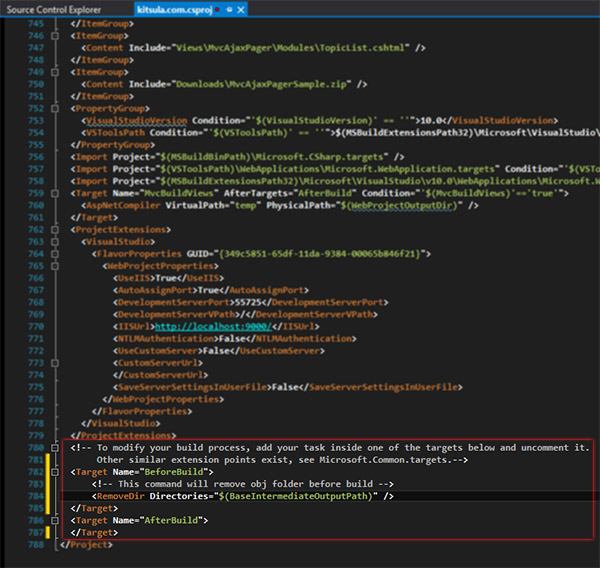
Task: Click MvcAjaxPagerSample.zip include path on line 750
Action: click(263, 84)
